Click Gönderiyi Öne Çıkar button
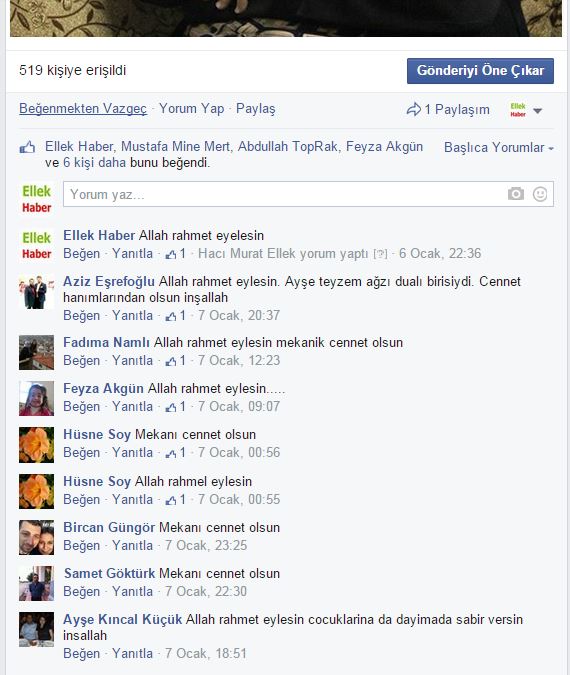The height and width of the screenshot is (675, 570). click(x=480, y=71)
